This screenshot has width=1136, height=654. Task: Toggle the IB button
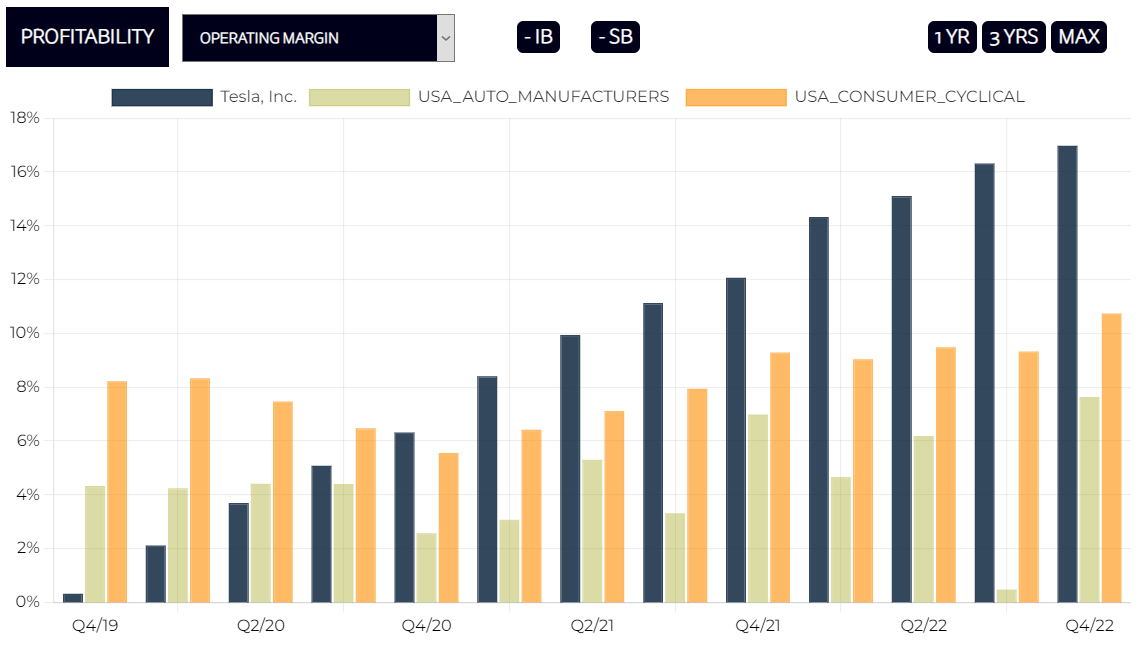(x=538, y=37)
